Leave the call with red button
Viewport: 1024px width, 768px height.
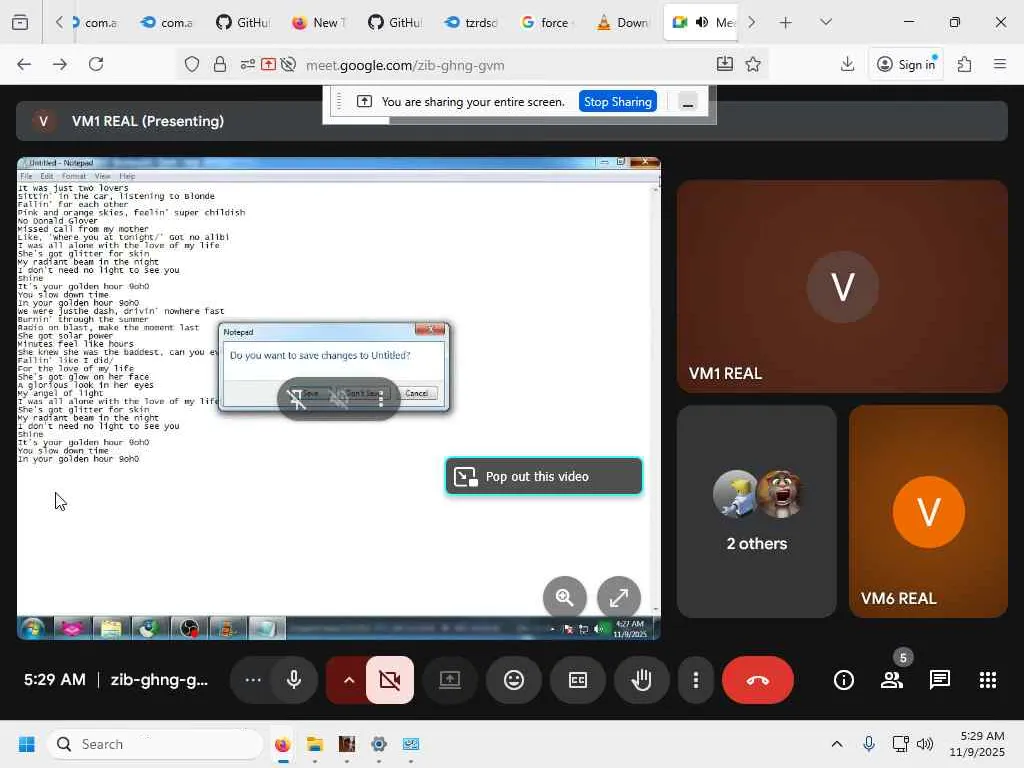758,680
